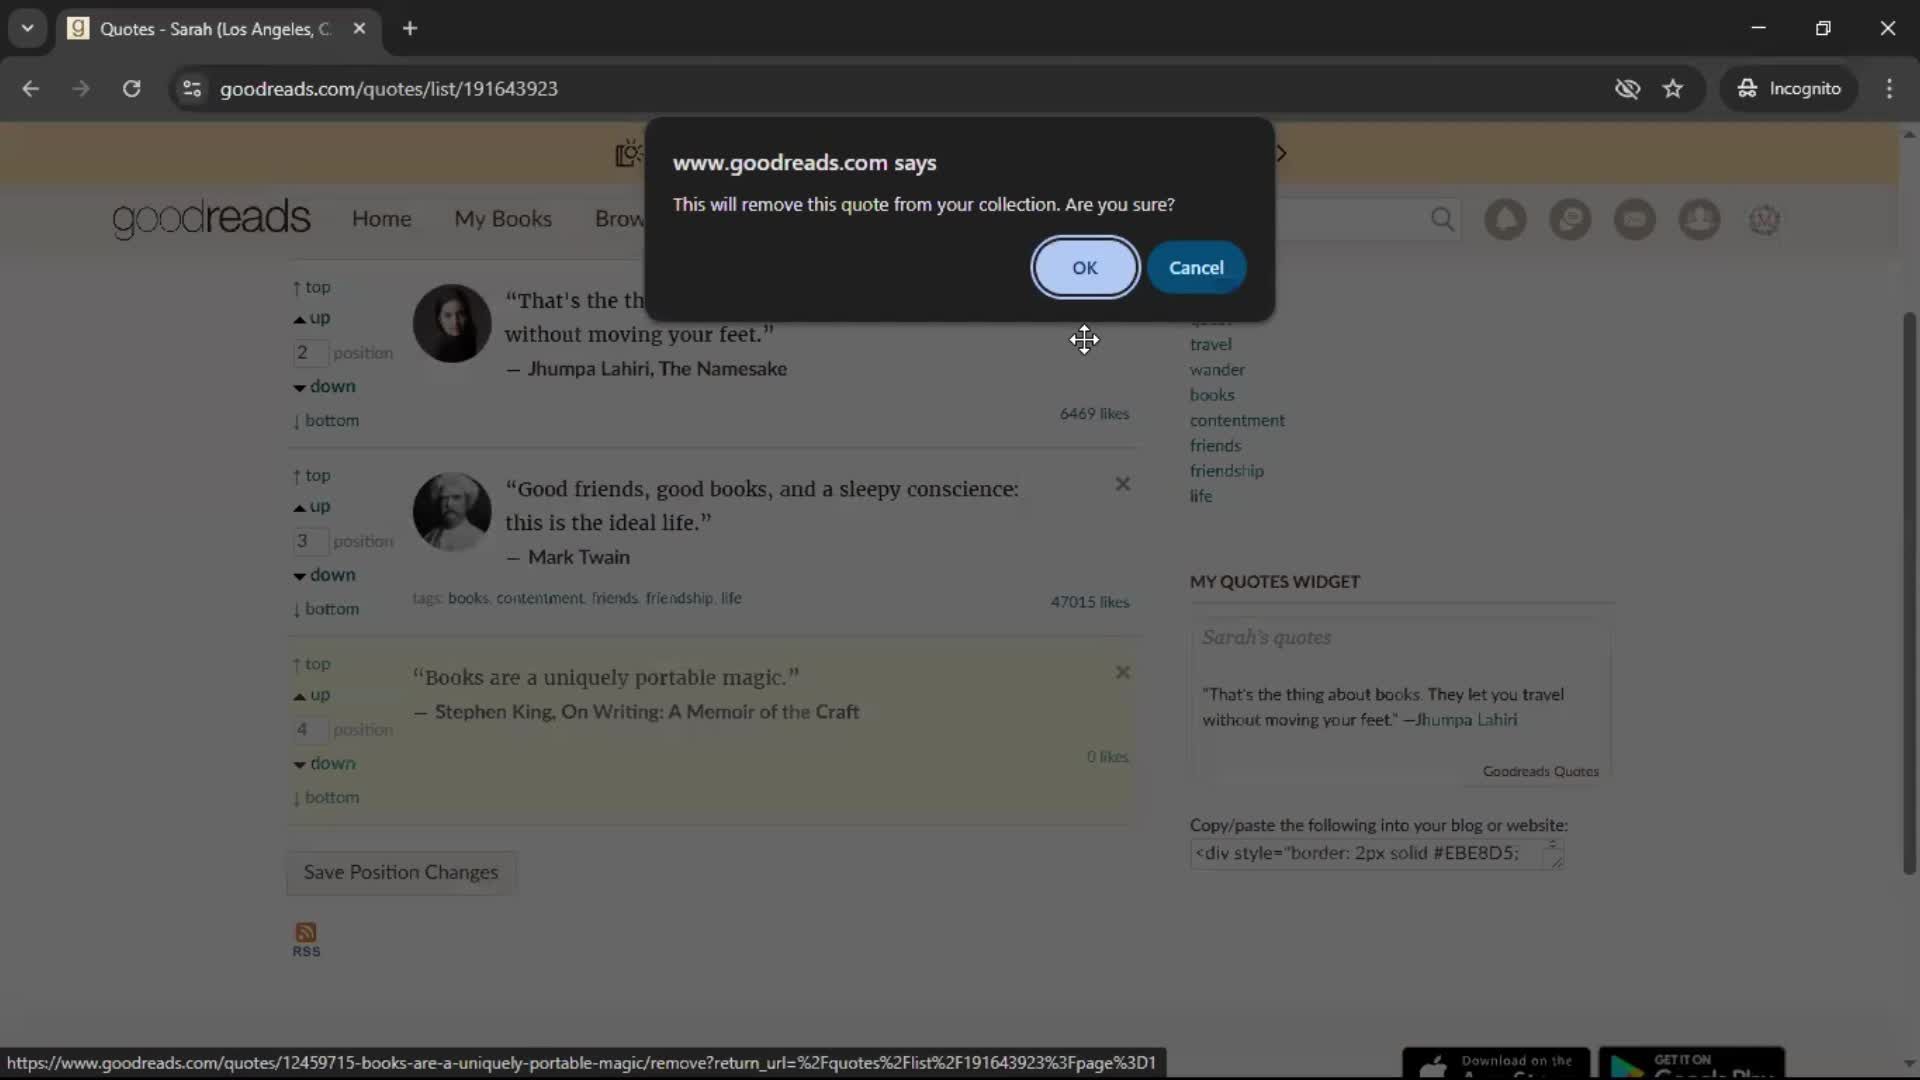Viewport: 1920px width, 1080px height.
Task: Reload the Goodreads page
Action: tap(131, 89)
